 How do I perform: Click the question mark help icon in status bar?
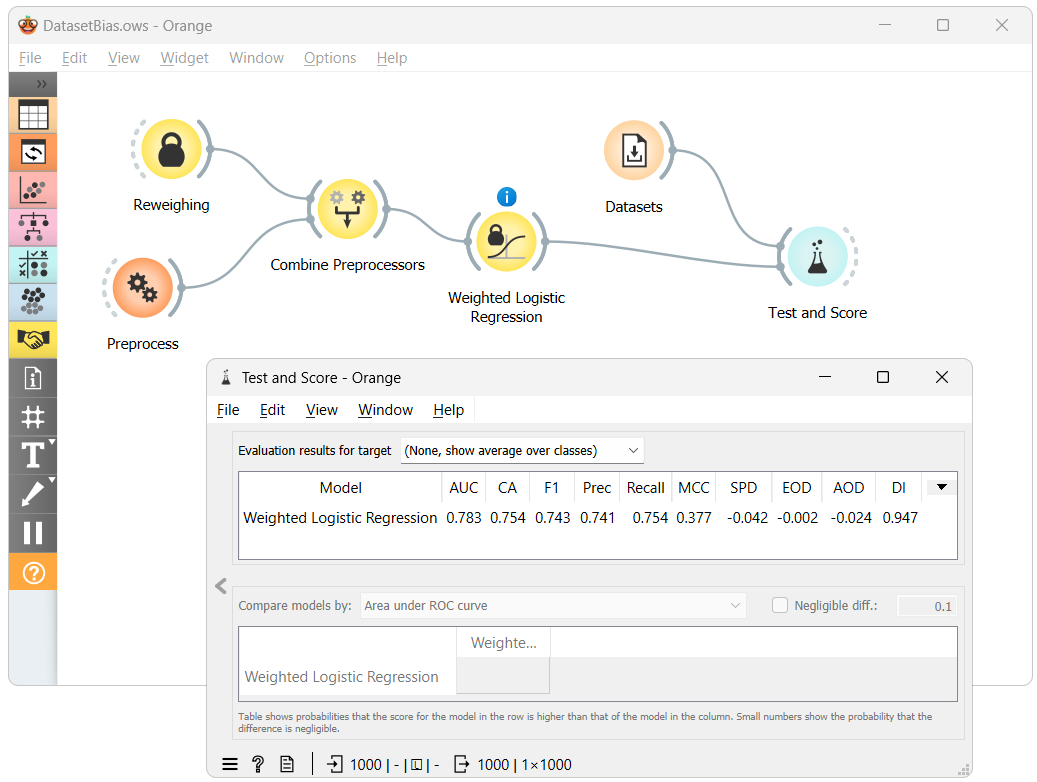(258, 765)
